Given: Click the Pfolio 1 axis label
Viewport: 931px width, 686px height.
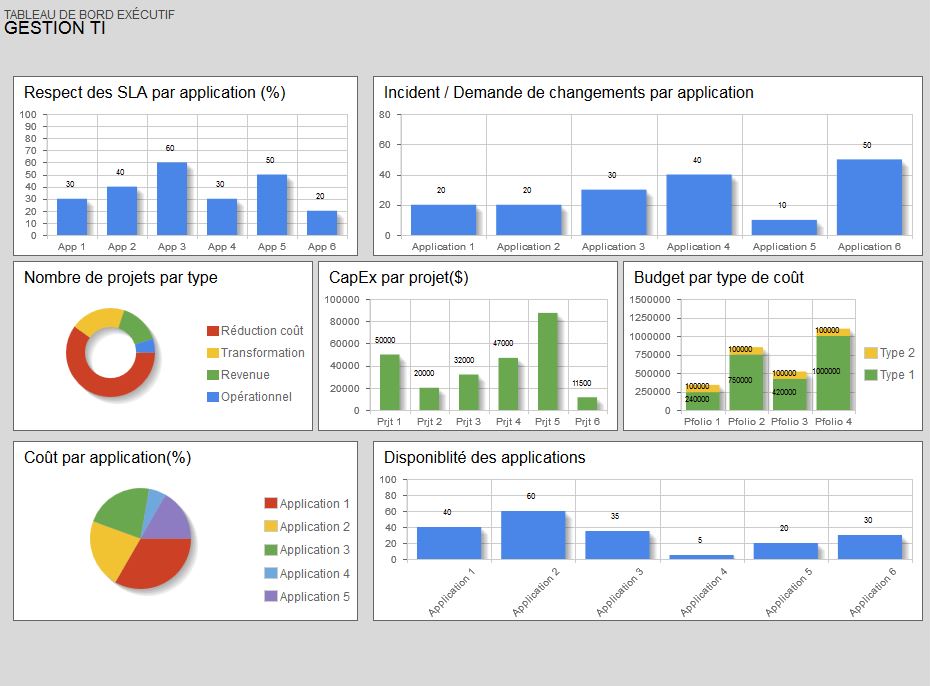Looking at the screenshot, I should (x=702, y=422).
